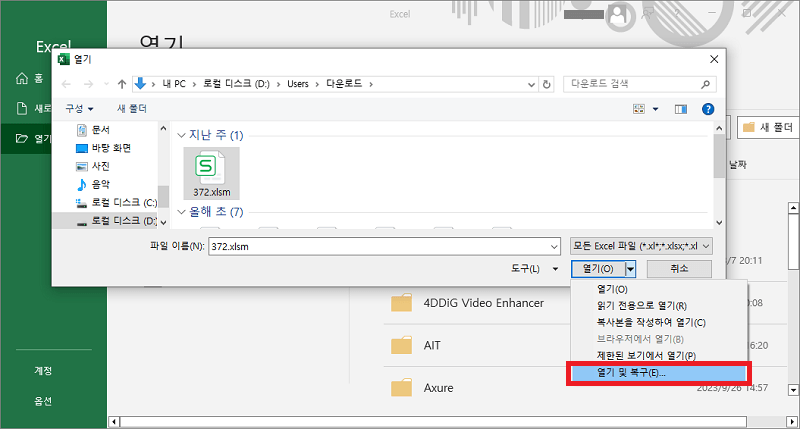Viewport: 800px width, 429px height.
Task: Click the Back arrow in the dialog
Action: [66, 84]
